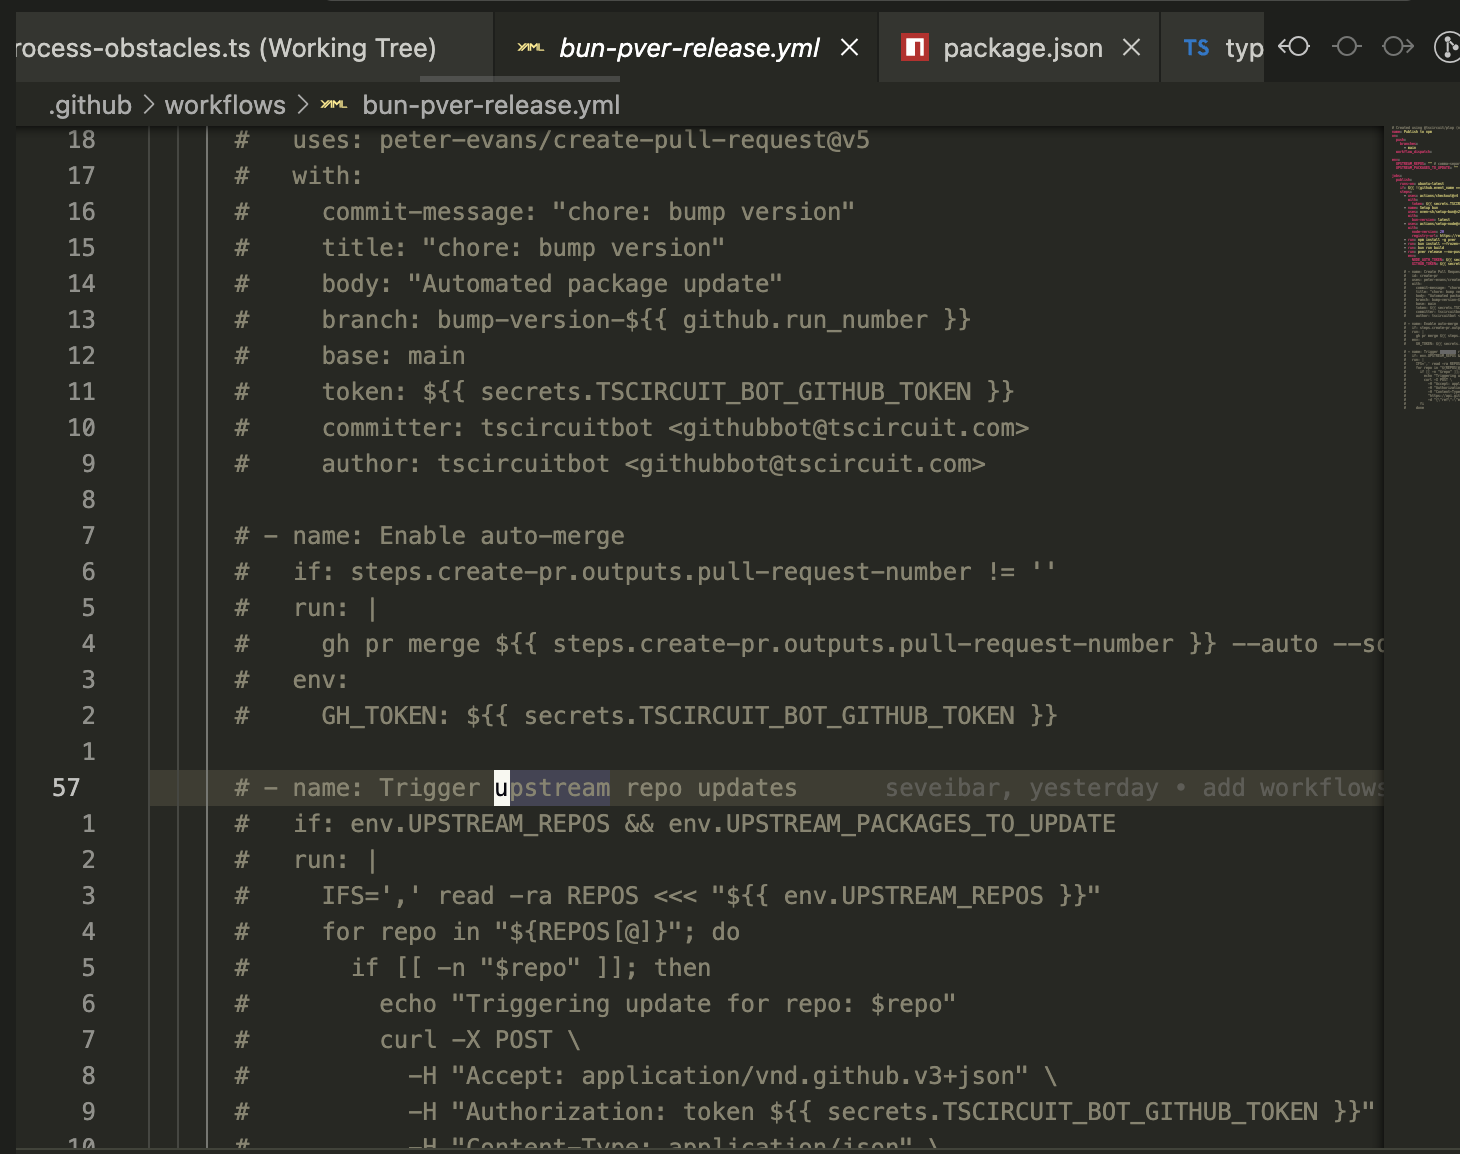Close the bun-pver-release.yml tab
The height and width of the screenshot is (1154, 1460).
pyautogui.click(x=849, y=47)
